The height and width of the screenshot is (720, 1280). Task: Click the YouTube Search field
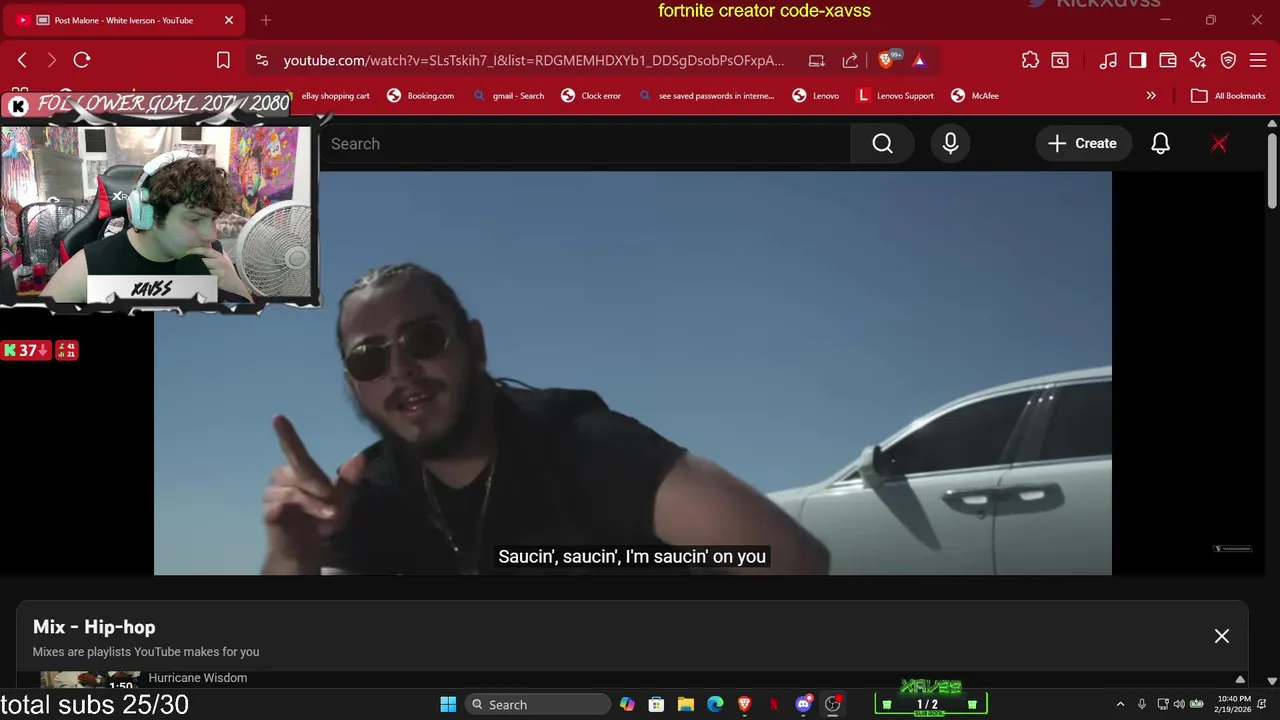pyautogui.click(x=585, y=144)
